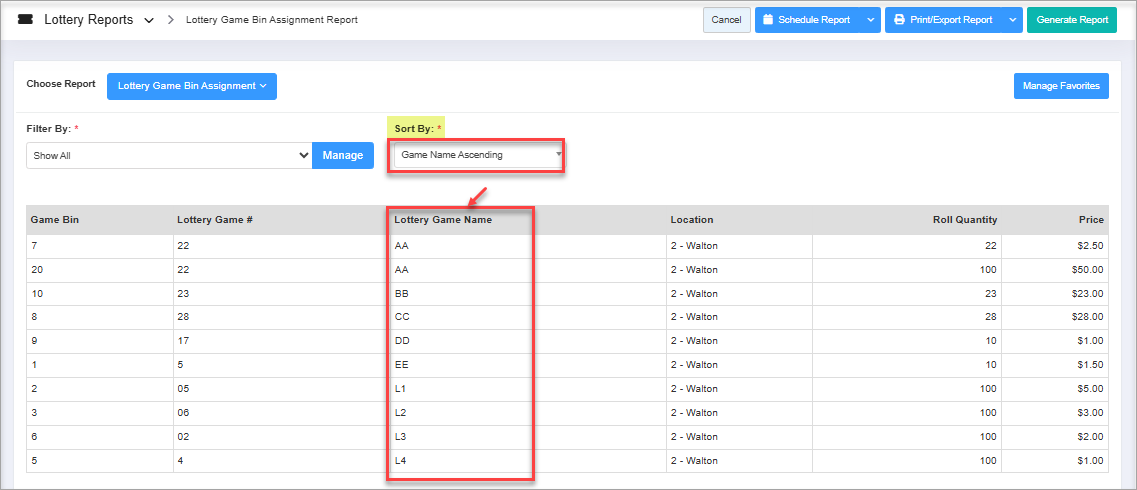The image size is (1137, 490).
Task: Click the Price column header
Action: 1091,220
